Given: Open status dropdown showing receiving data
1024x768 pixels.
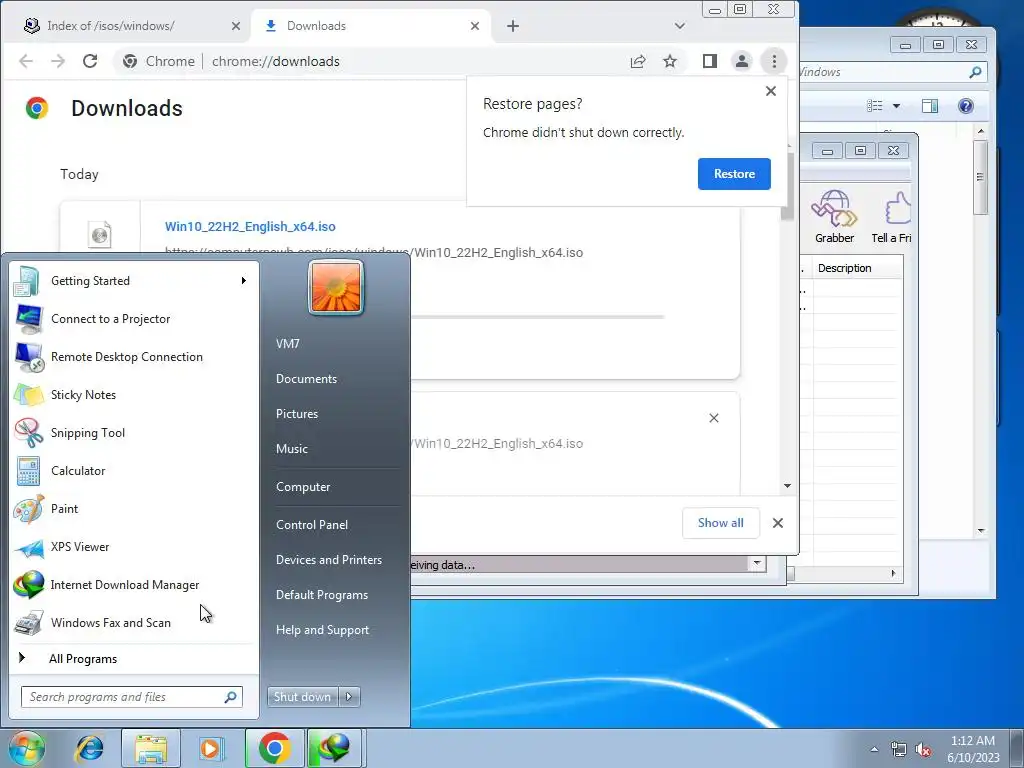Looking at the screenshot, I should pos(757,564).
